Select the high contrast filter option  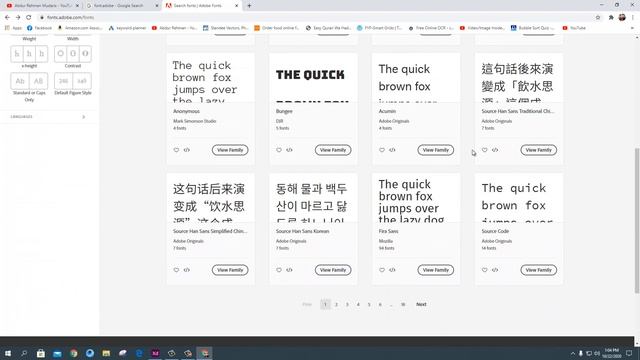pyautogui.click(x=85, y=54)
